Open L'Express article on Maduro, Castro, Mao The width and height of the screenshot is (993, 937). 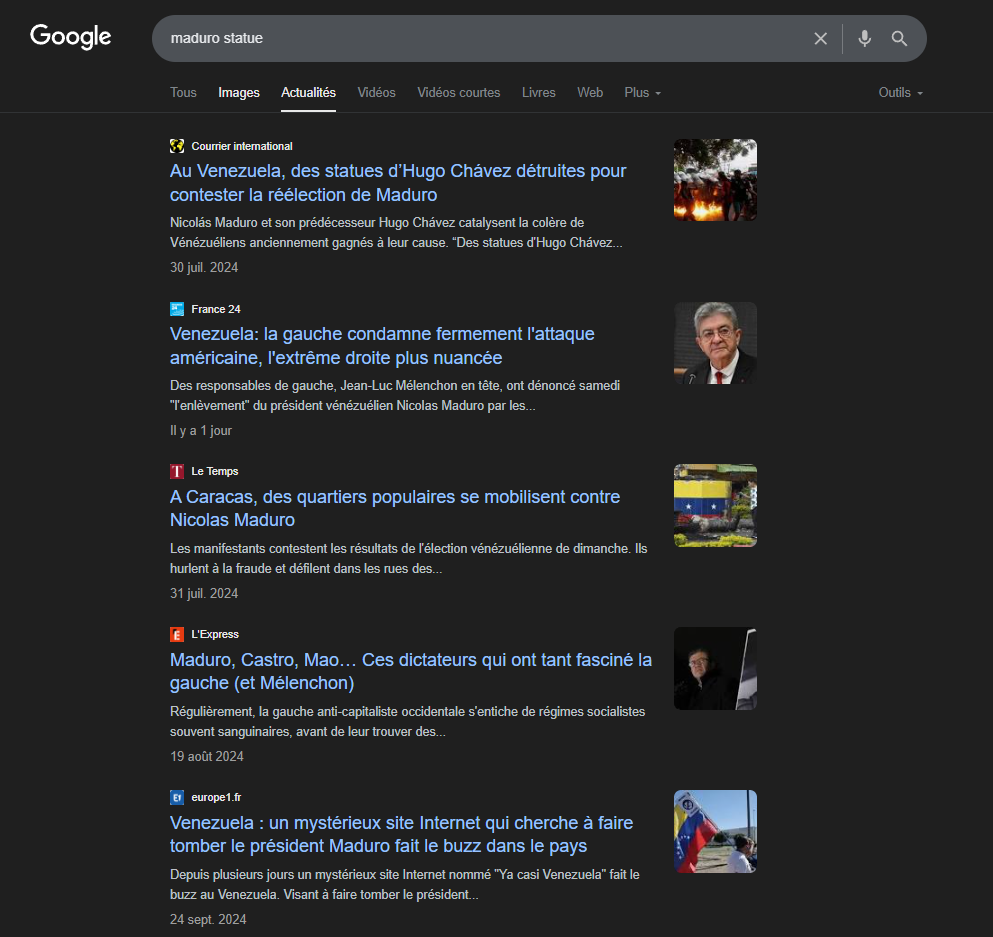coord(410,671)
